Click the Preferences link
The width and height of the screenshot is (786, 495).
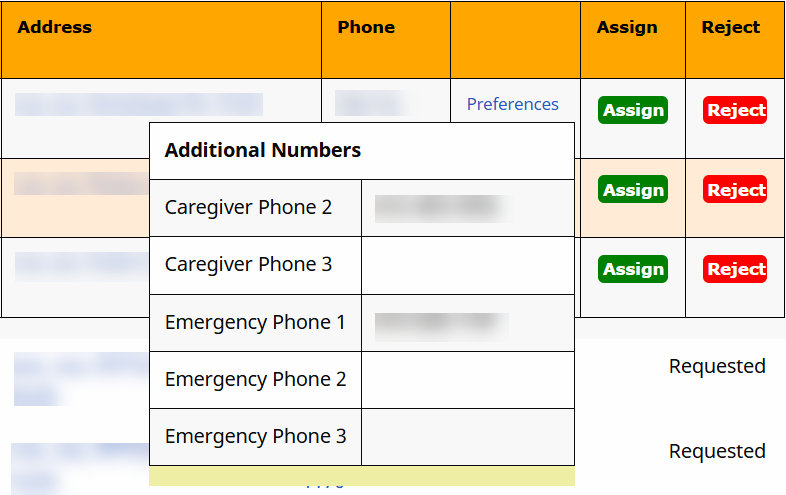coord(512,104)
